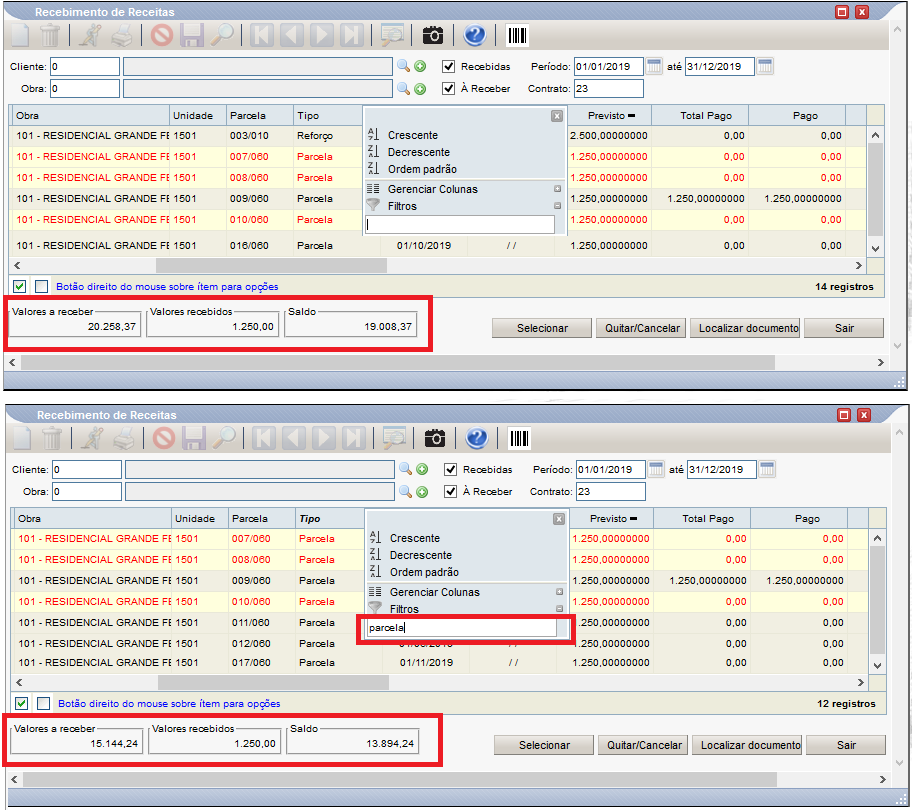This screenshot has width=912, height=810.
Task: Click Selecionar in the 14 registros window
Action: [x=542, y=328]
